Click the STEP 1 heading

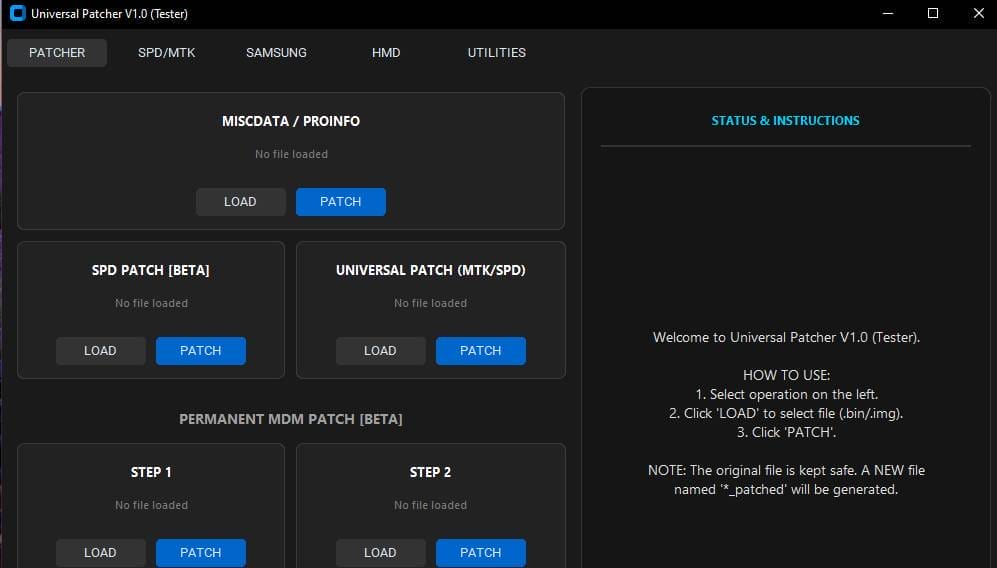[151, 472]
